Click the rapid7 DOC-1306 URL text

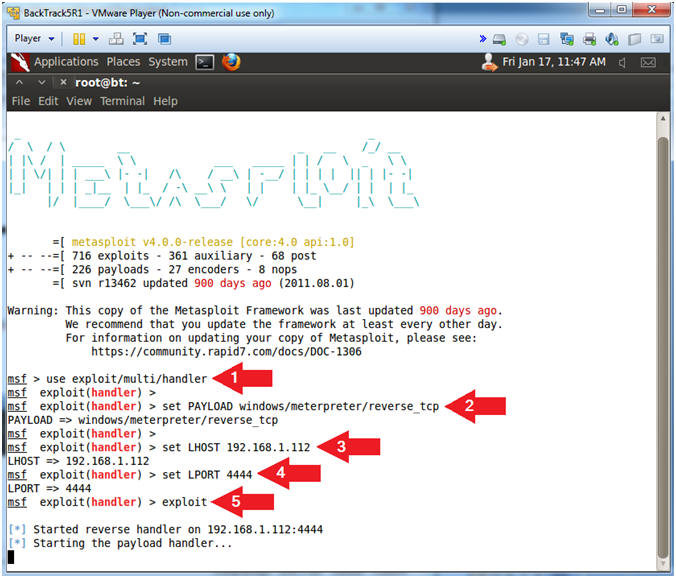(x=226, y=352)
